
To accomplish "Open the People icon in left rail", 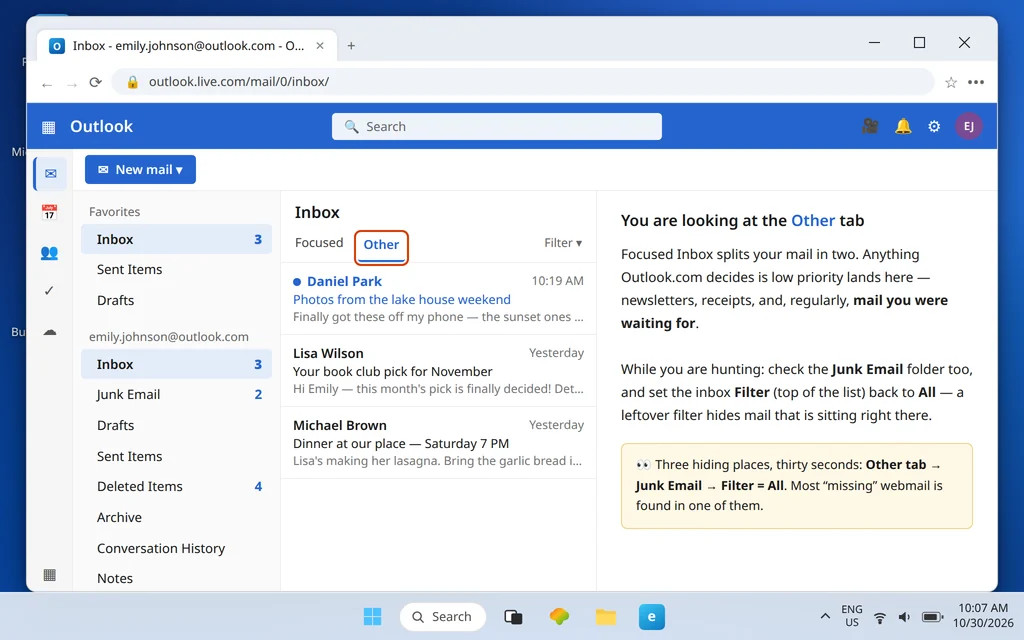I will (x=50, y=253).
